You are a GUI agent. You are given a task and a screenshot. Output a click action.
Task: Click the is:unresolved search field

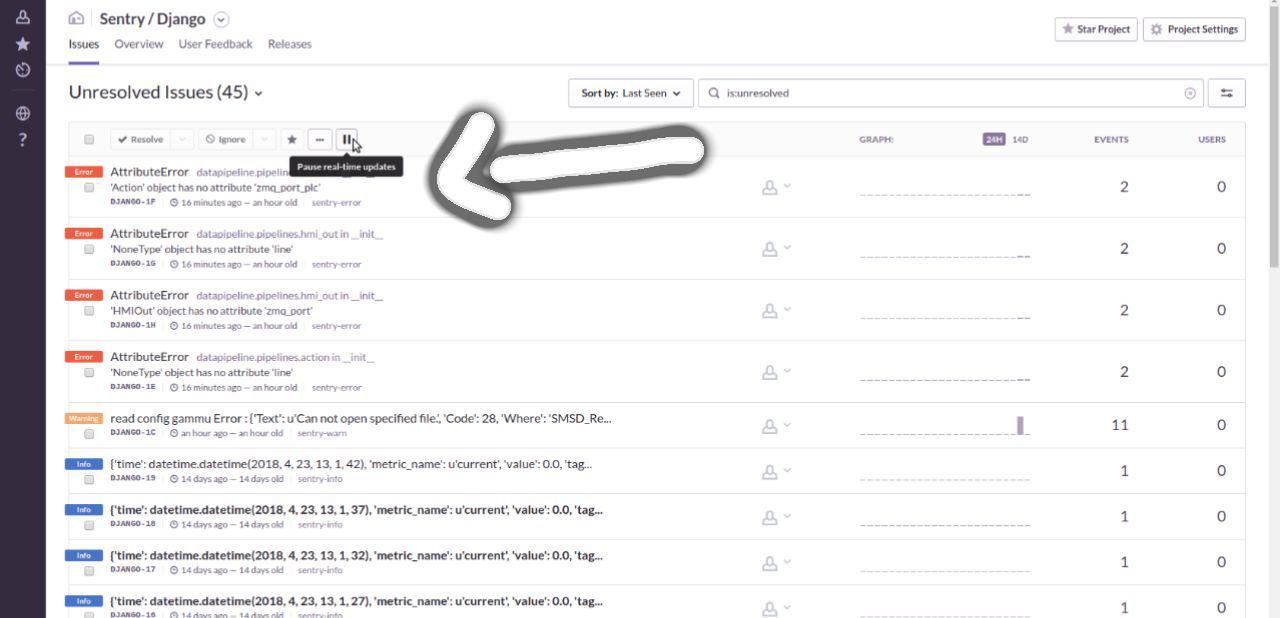(950, 93)
